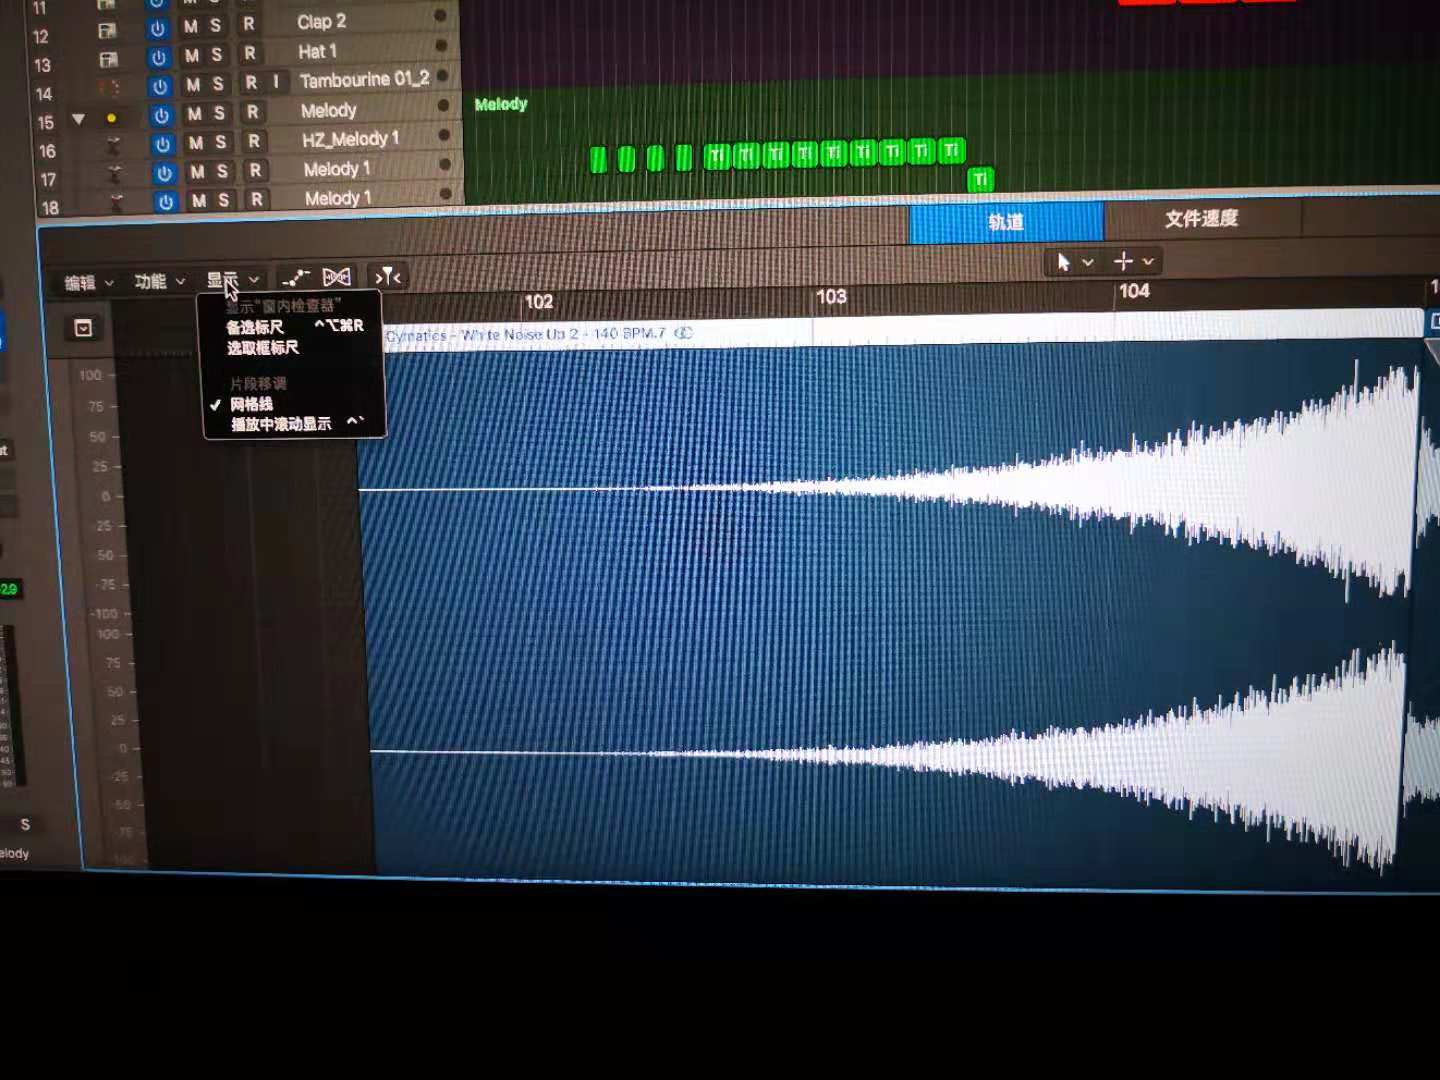Viewport: 1440px width, 1080px height.
Task: Click the Tambourine 01_2 track icon
Action: pyautogui.click(x=109, y=88)
